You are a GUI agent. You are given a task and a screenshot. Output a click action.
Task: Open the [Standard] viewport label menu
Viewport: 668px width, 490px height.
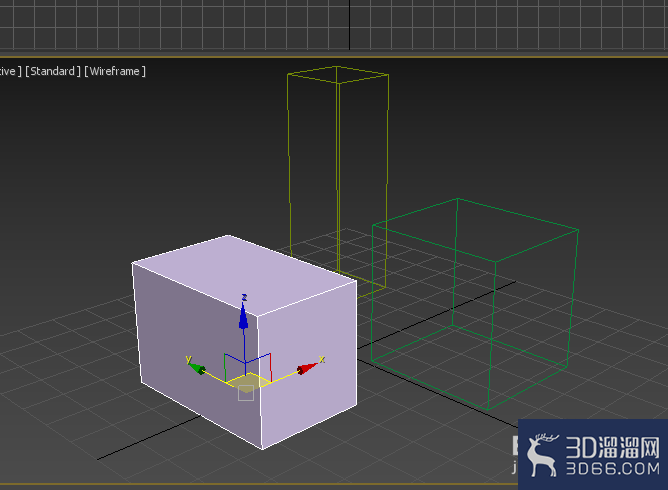tap(53, 71)
